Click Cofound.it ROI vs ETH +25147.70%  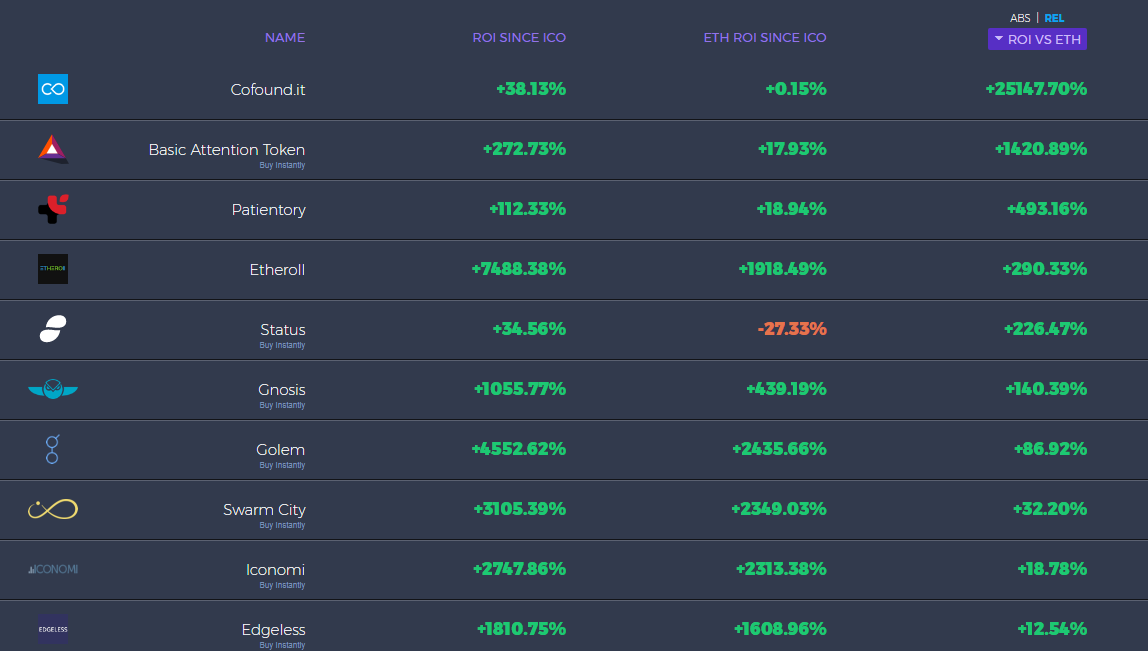pyautogui.click(x=1036, y=89)
